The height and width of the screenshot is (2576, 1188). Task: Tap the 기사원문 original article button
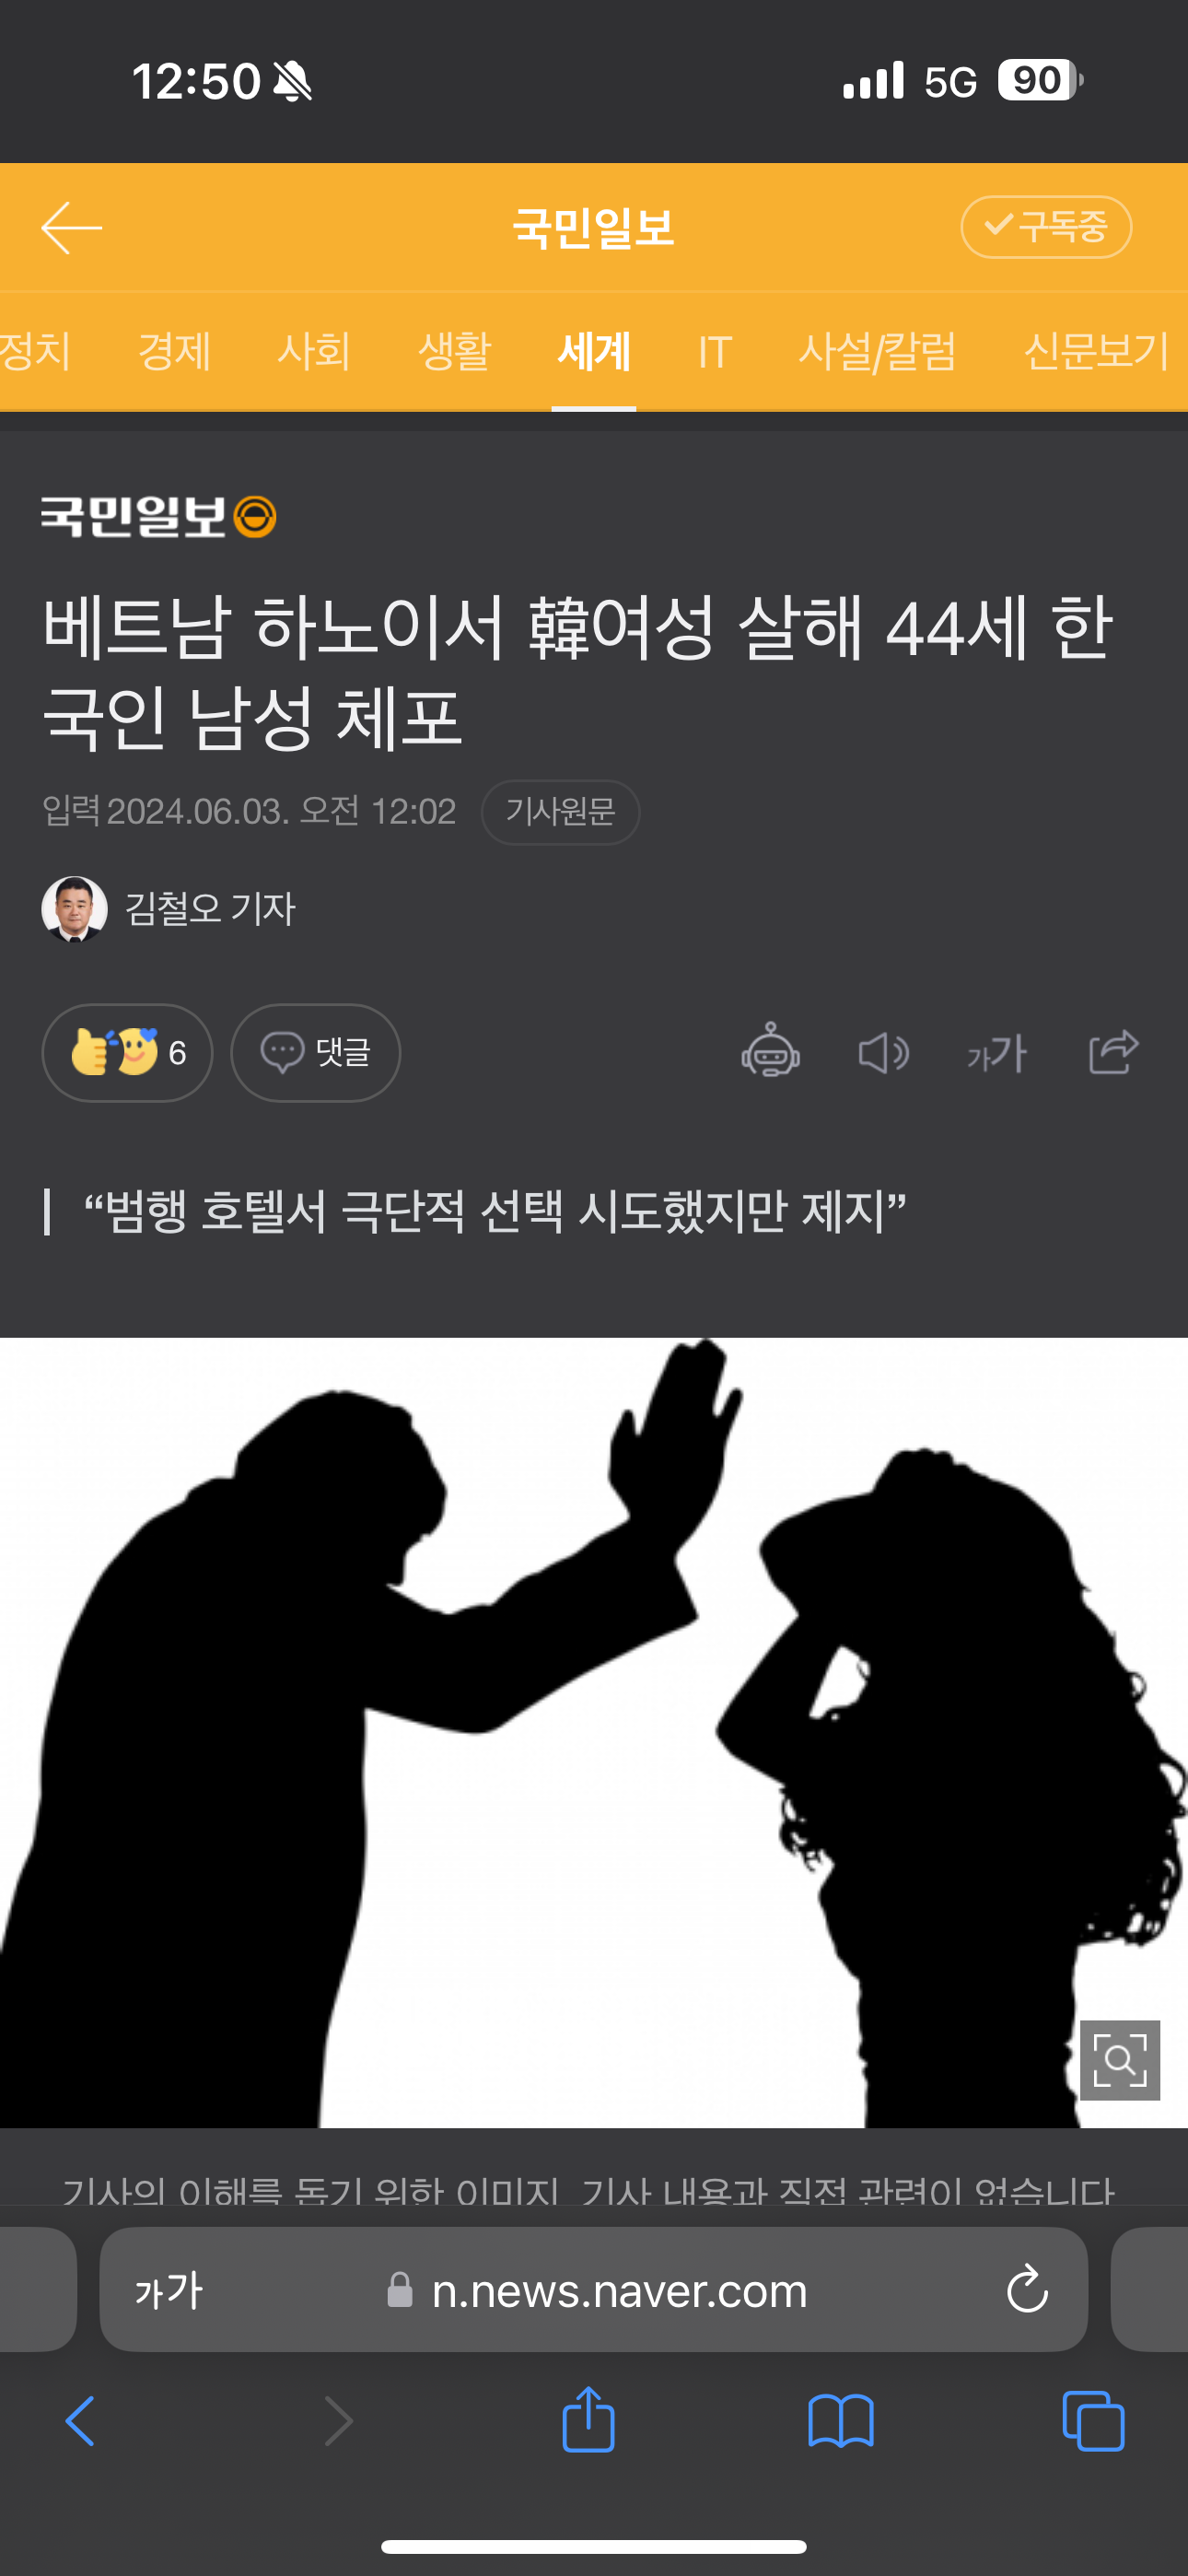560,811
